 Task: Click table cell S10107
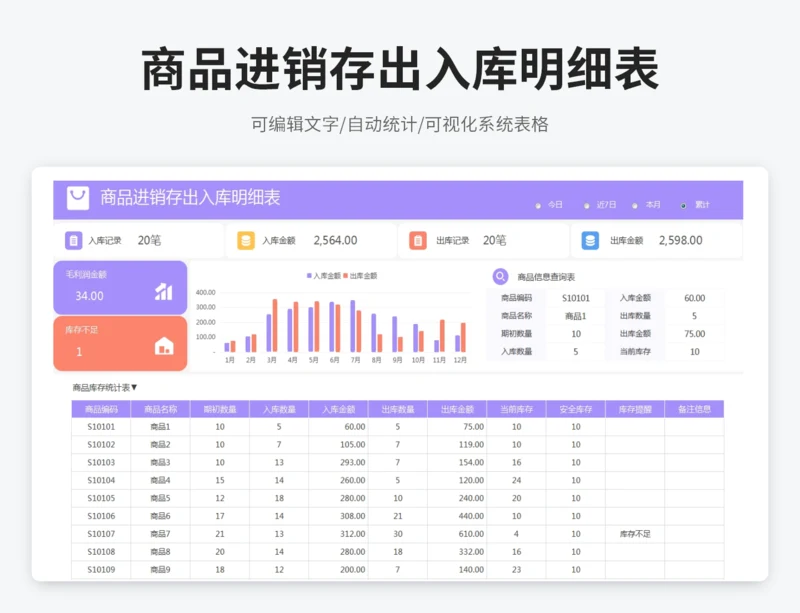tap(101, 534)
